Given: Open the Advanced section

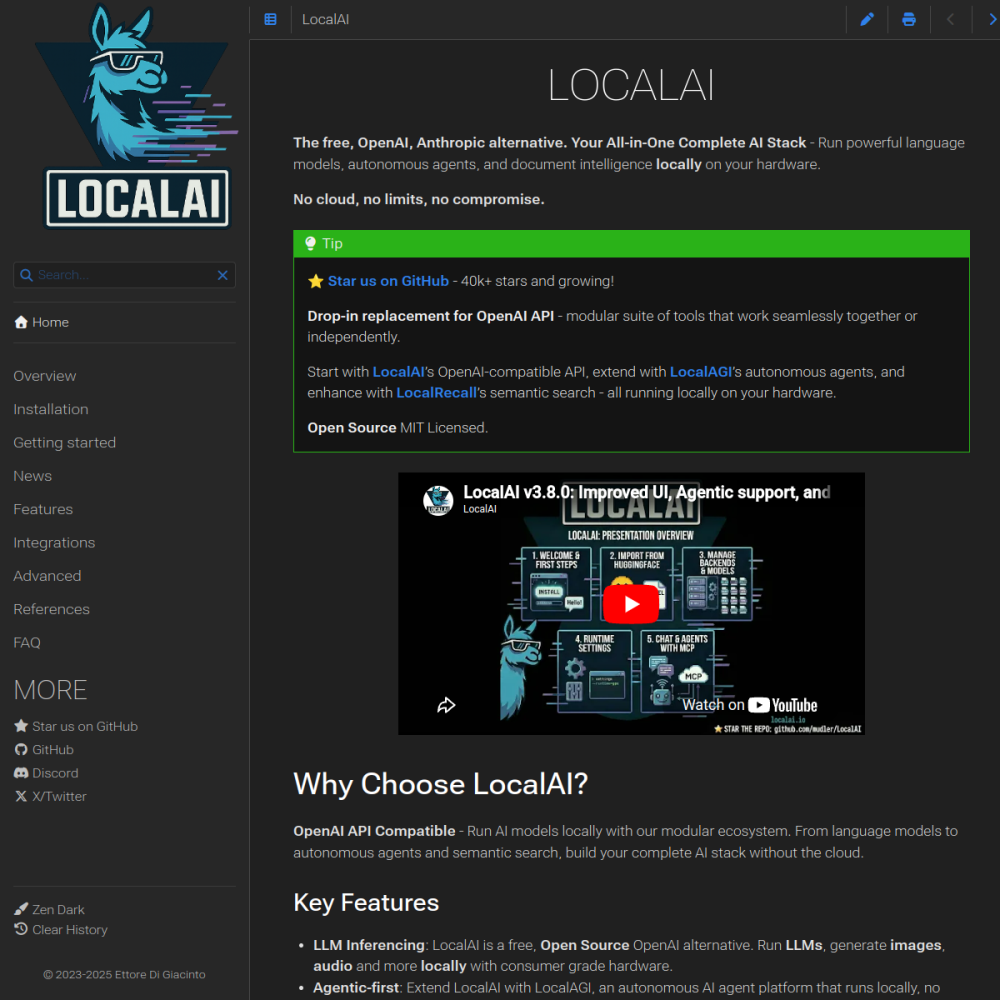Looking at the screenshot, I should click(47, 576).
